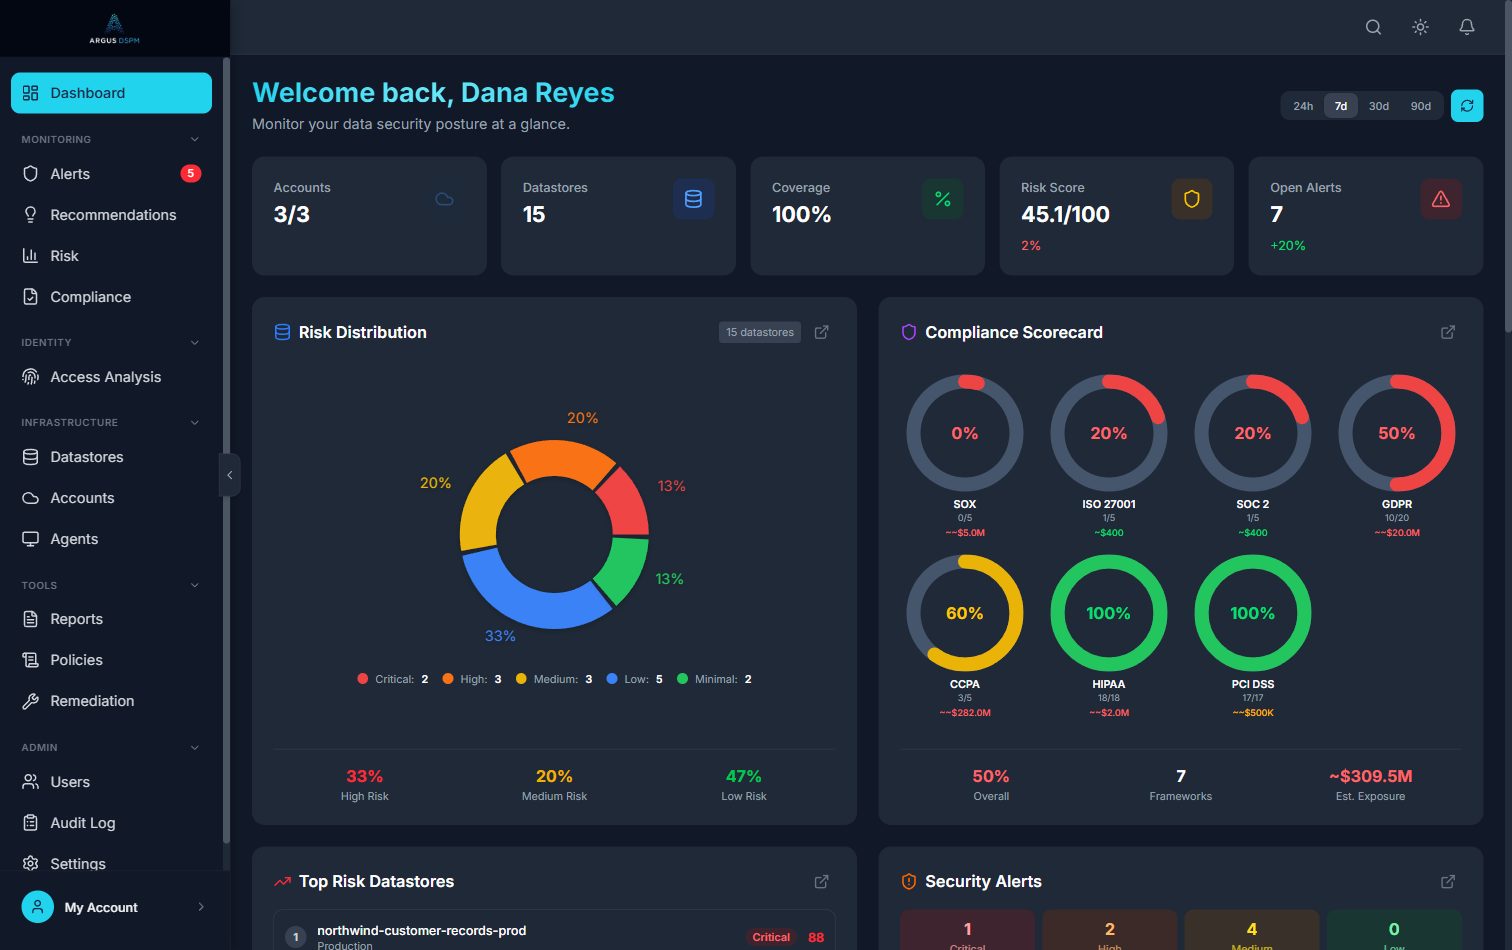The width and height of the screenshot is (1512, 950).
Task: Open Datastores in the sidebar
Action: (x=111, y=457)
